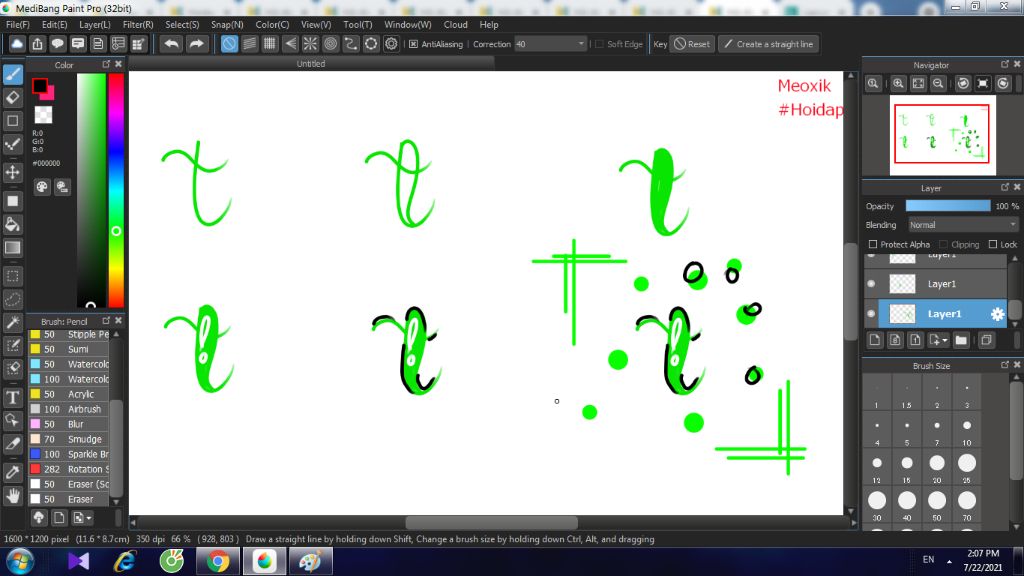Image resolution: width=1024 pixels, height=576 pixels.
Task: Turn snap off with the blue circle-slash icon
Action: [x=229, y=44]
